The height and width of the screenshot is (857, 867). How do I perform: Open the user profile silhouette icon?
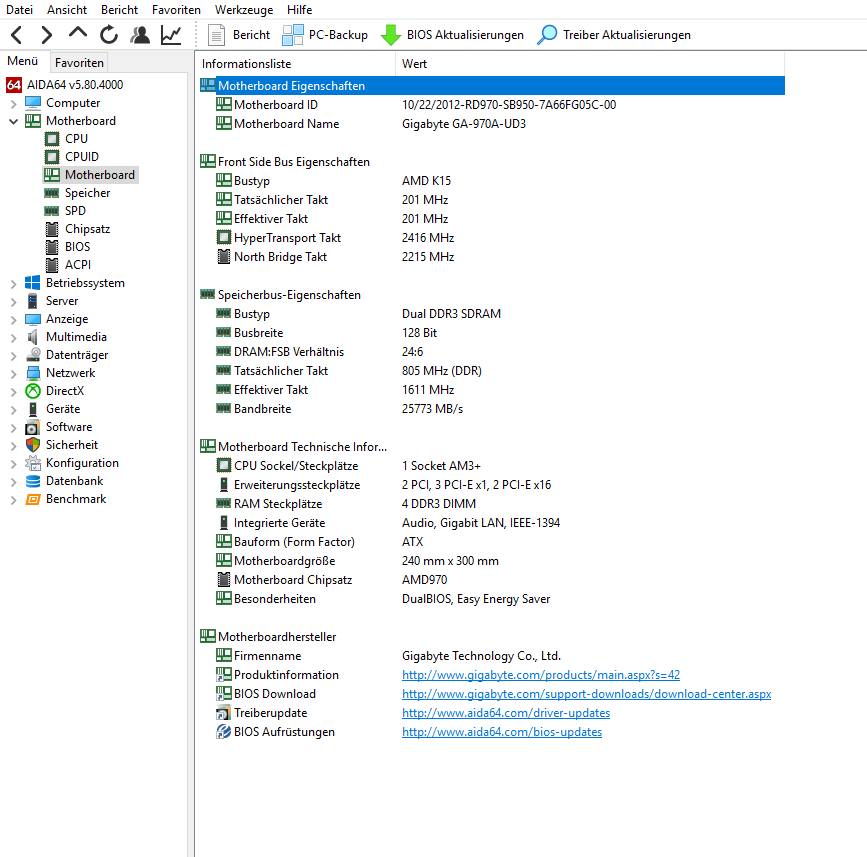tap(140, 35)
